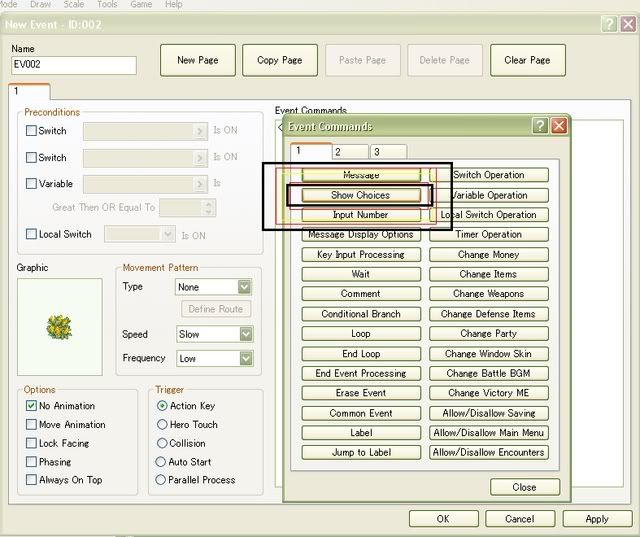Select the Parallel Process trigger

161,479
